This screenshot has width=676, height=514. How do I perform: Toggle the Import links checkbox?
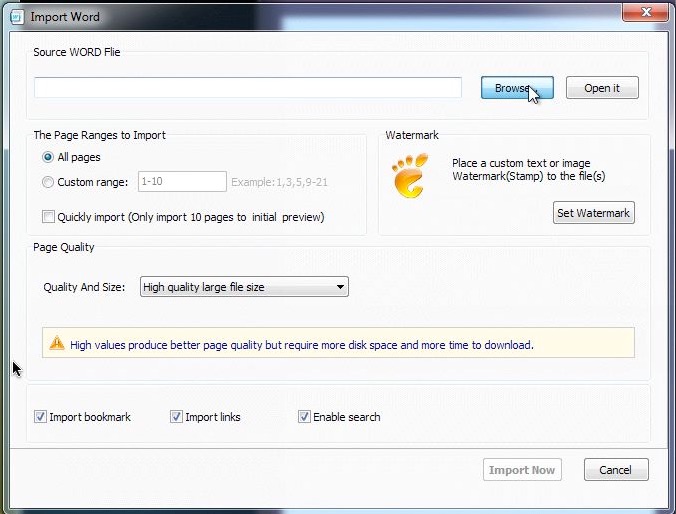coord(176,417)
